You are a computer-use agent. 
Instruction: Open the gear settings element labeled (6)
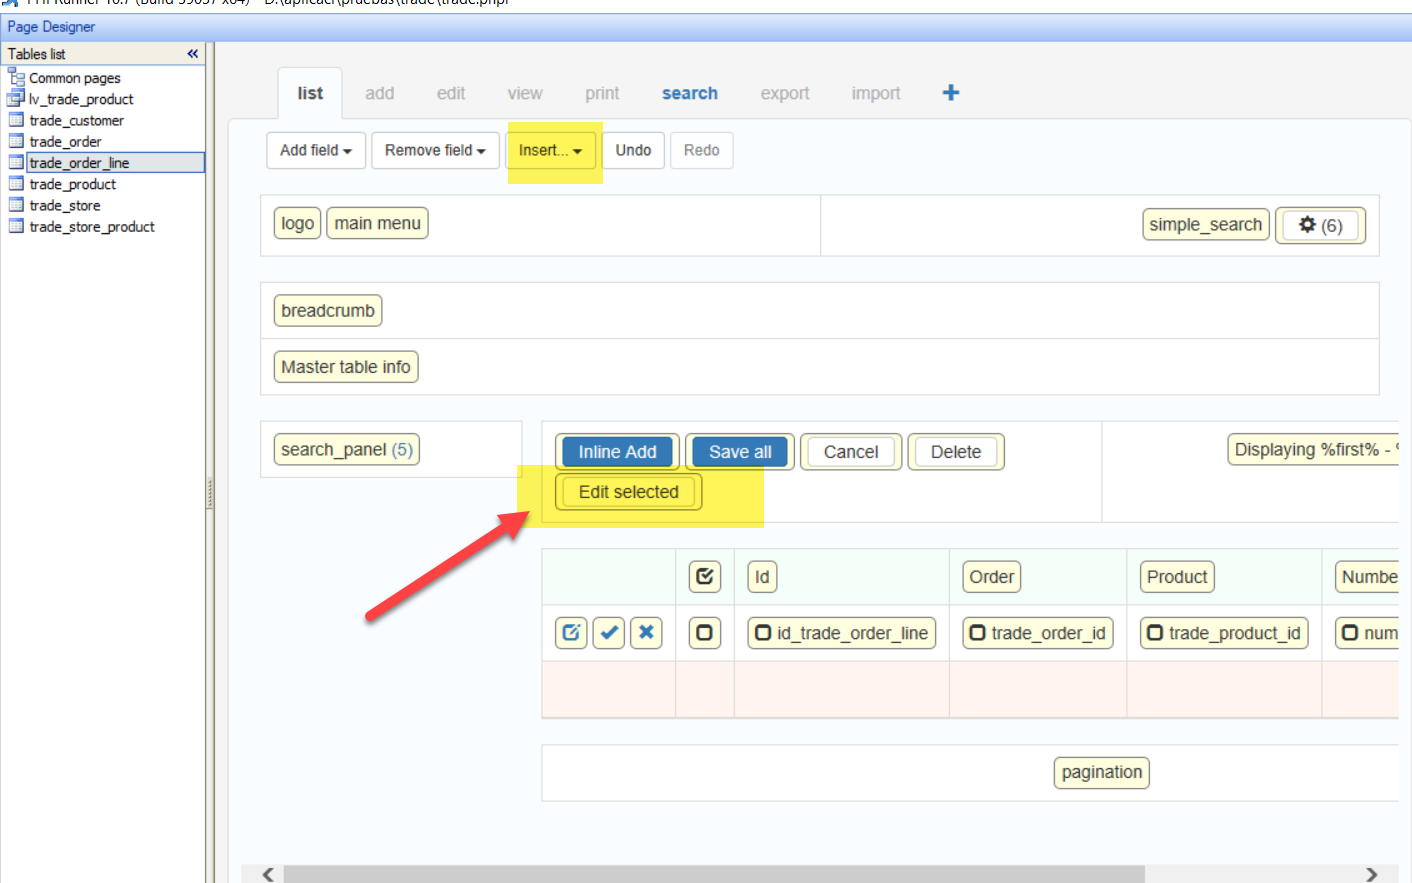pyautogui.click(x=1320, y=225)
